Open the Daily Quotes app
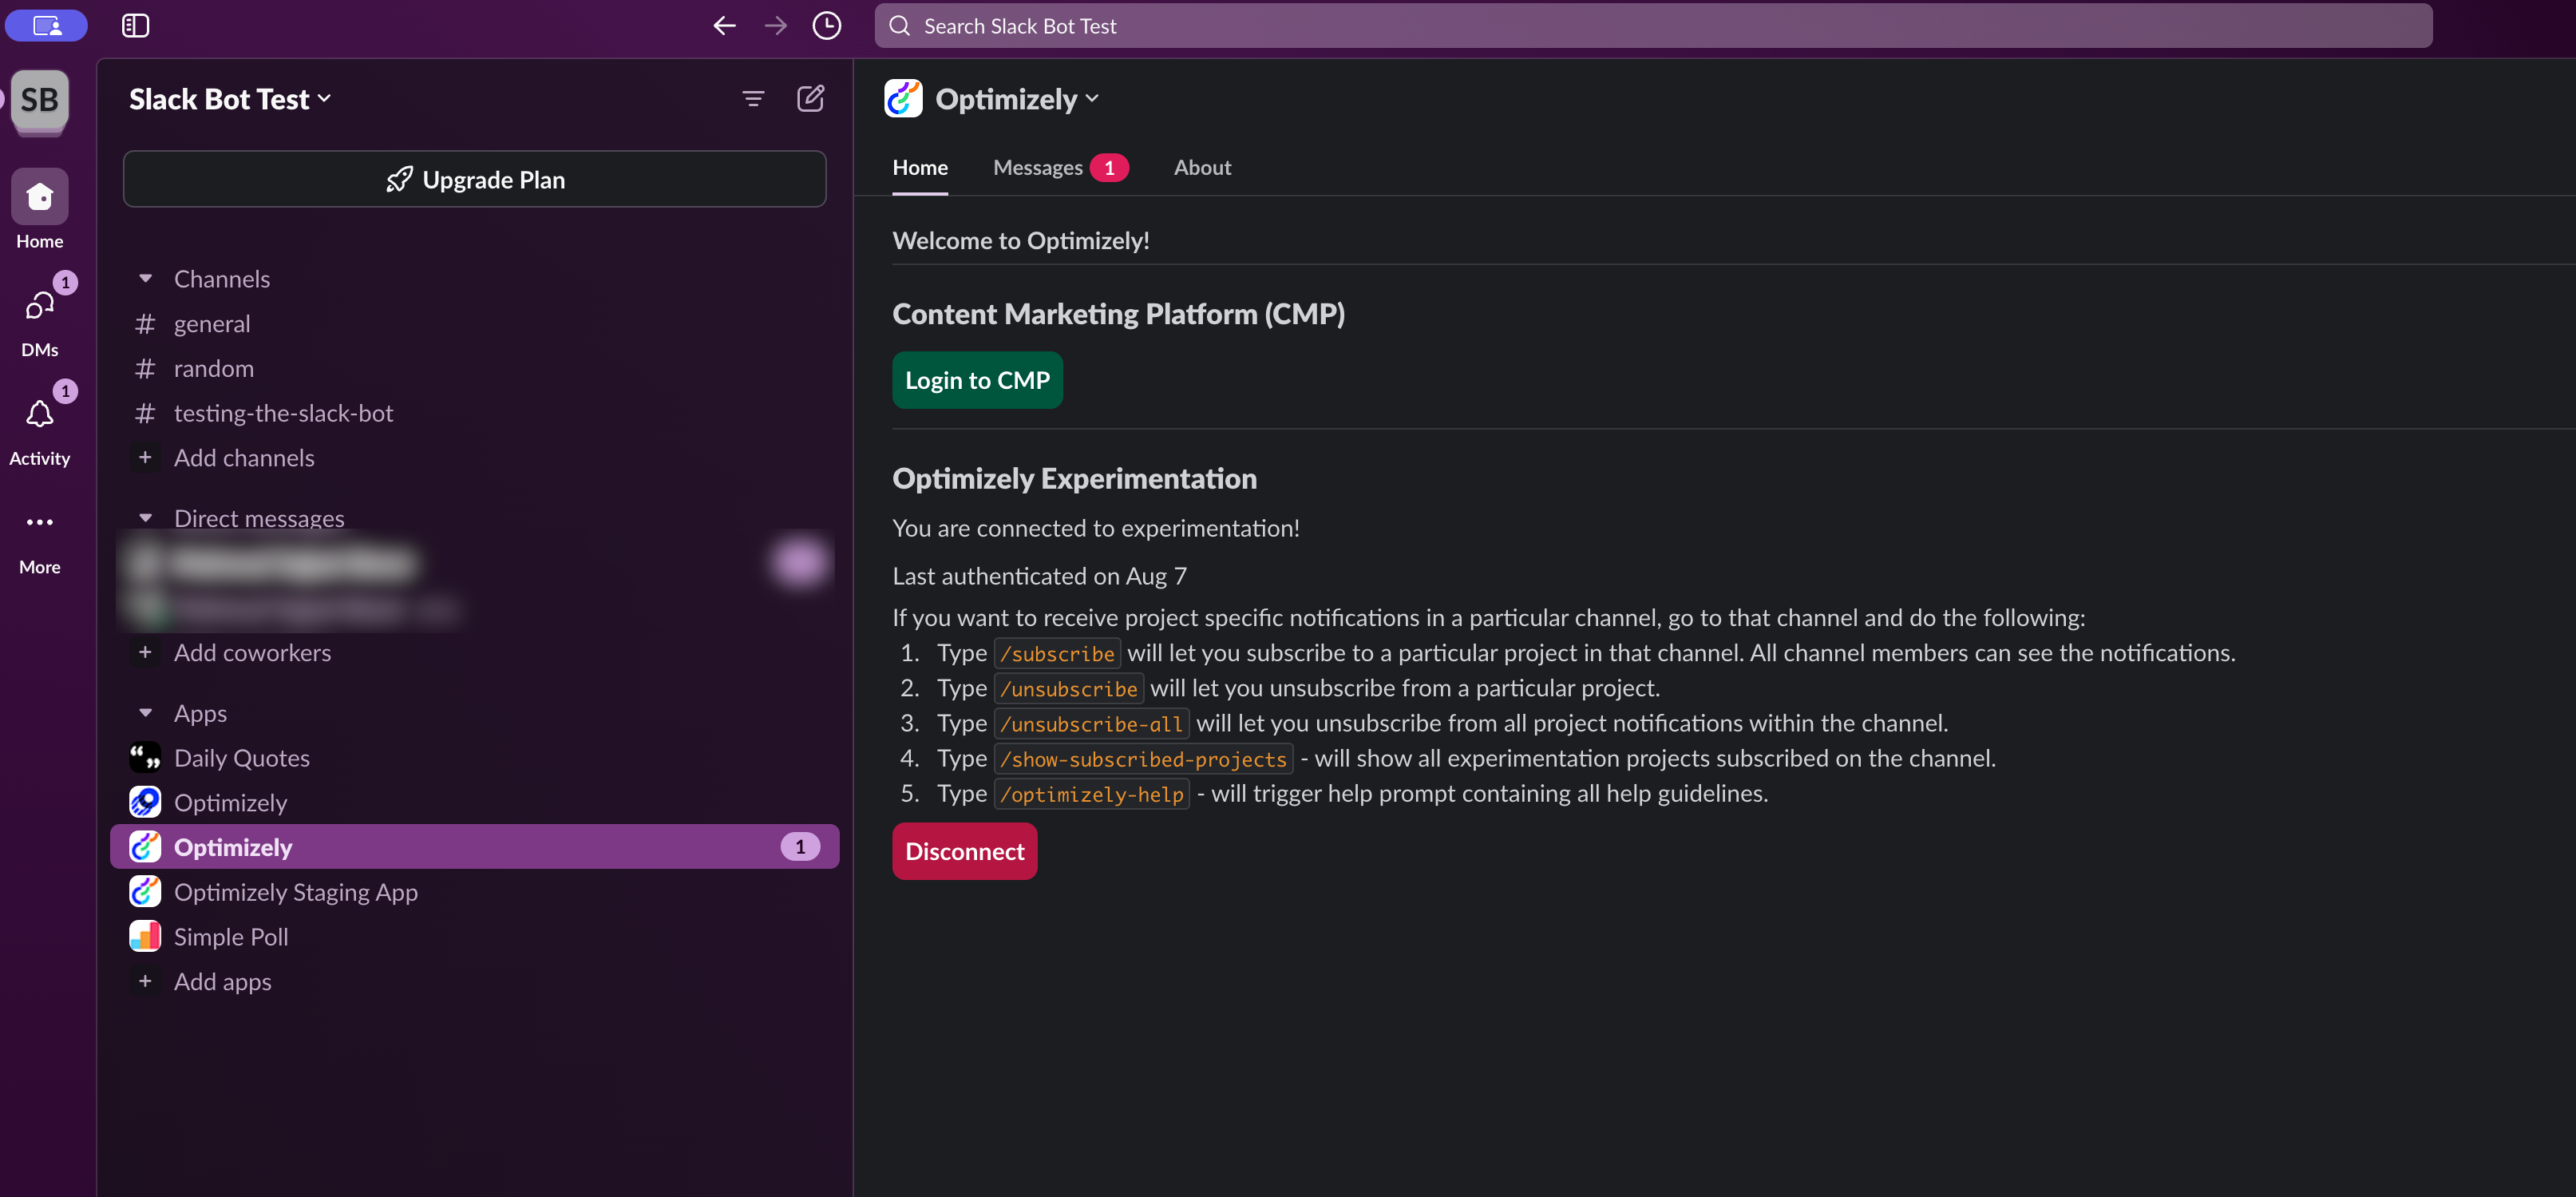 (241, 757)
